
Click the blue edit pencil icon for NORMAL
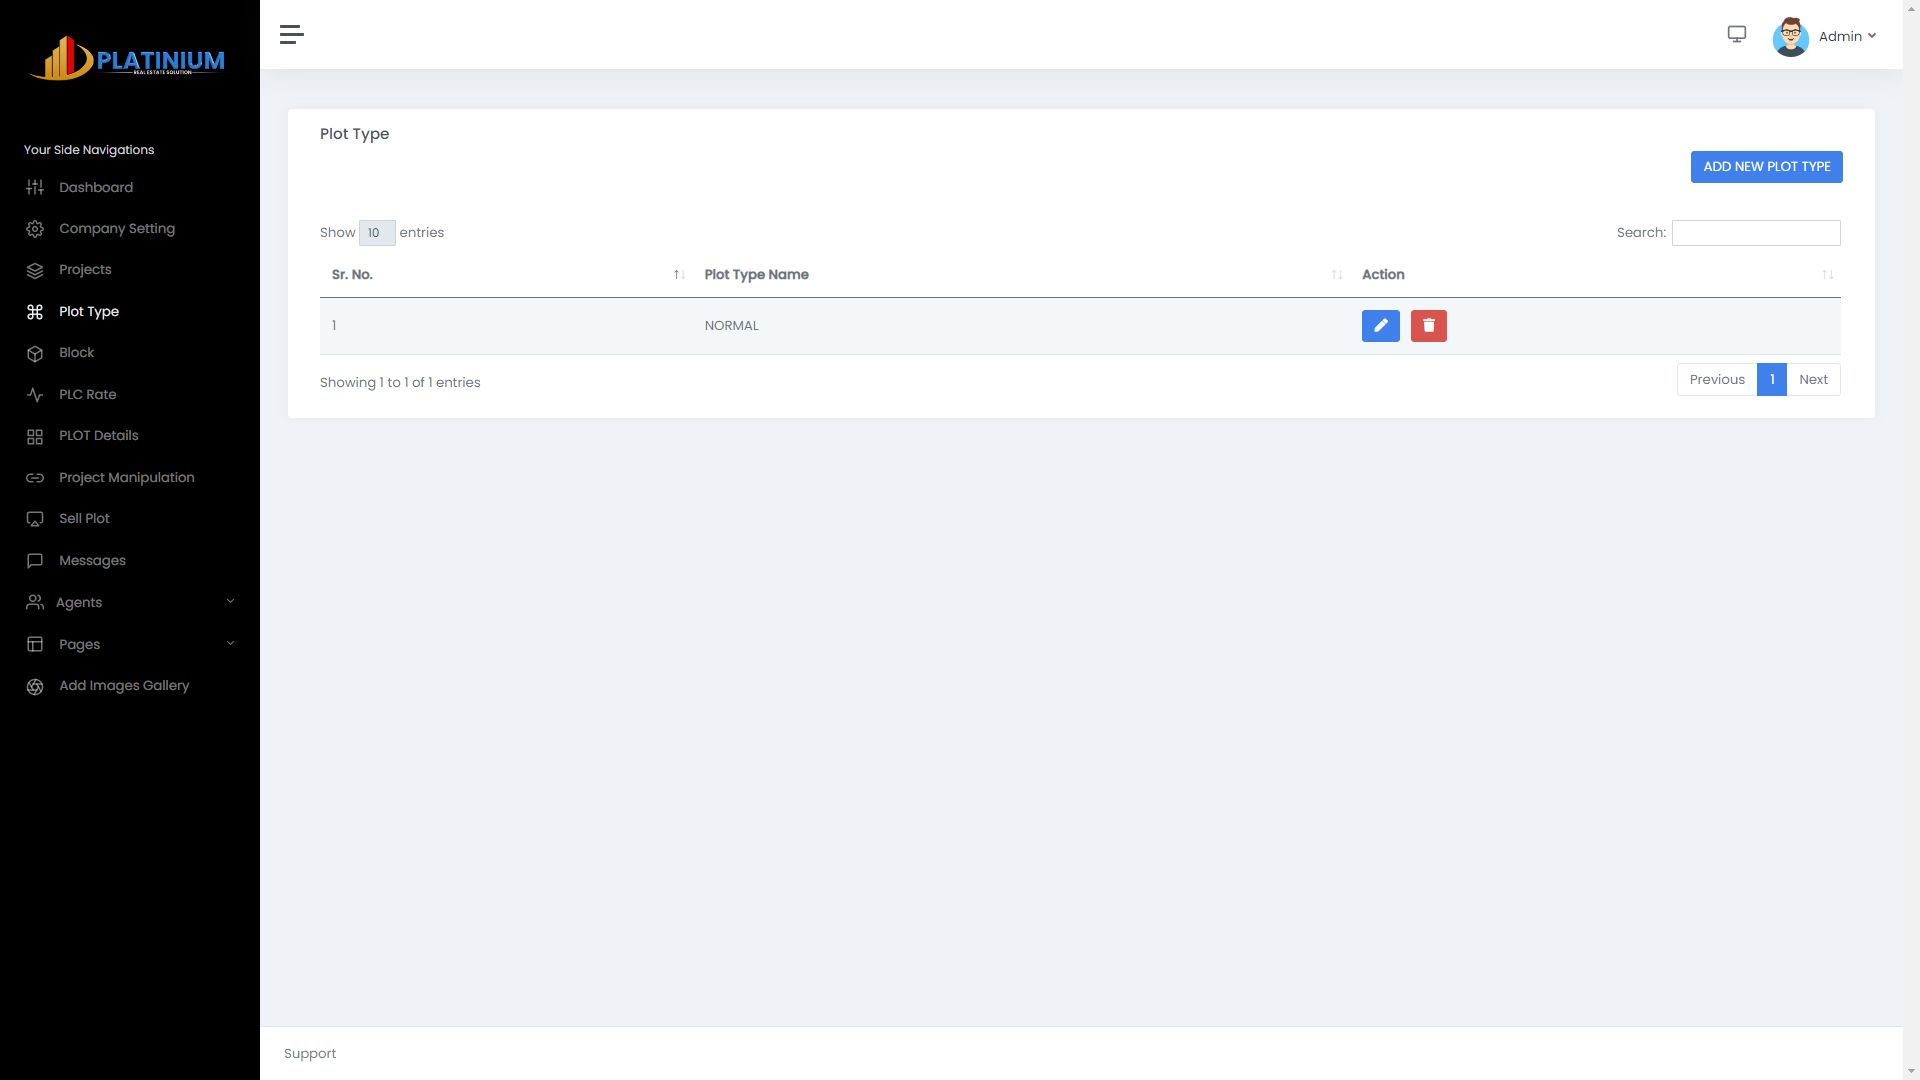click(1380, 326)
